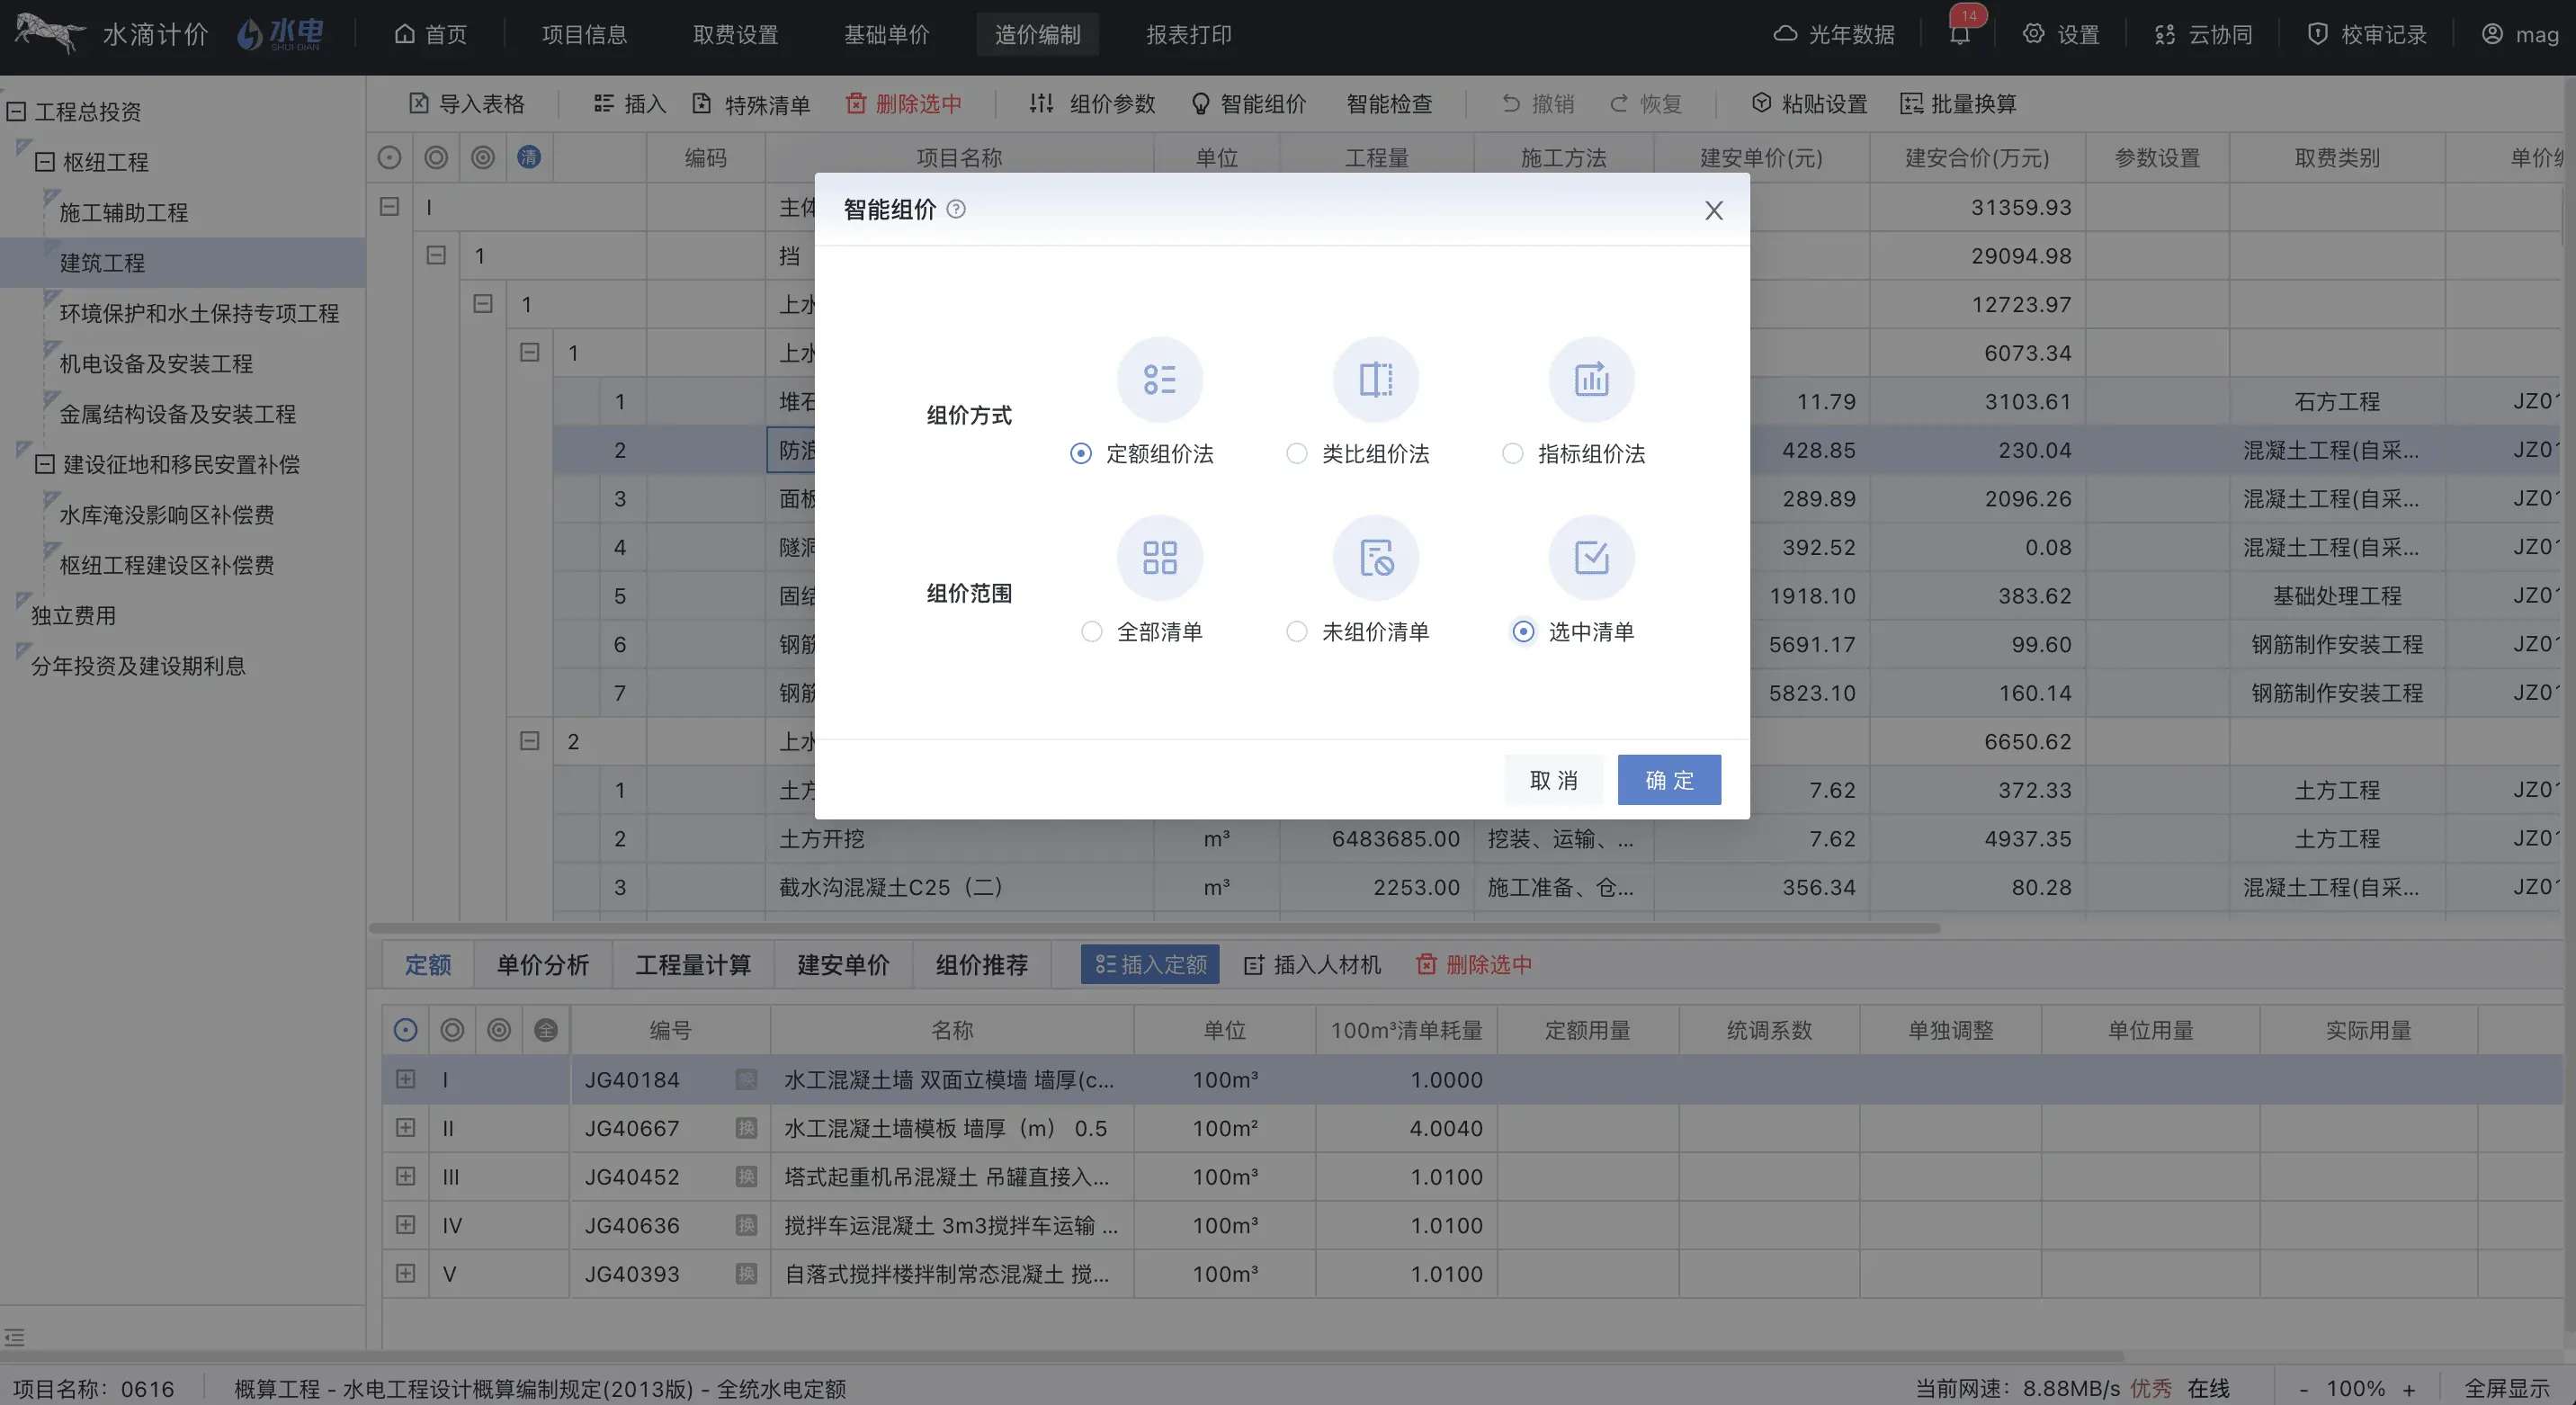Confirm with the 确定 button
Image resolution: width=2576 pixels, height=1405 pixels.
coord(1668,780)
